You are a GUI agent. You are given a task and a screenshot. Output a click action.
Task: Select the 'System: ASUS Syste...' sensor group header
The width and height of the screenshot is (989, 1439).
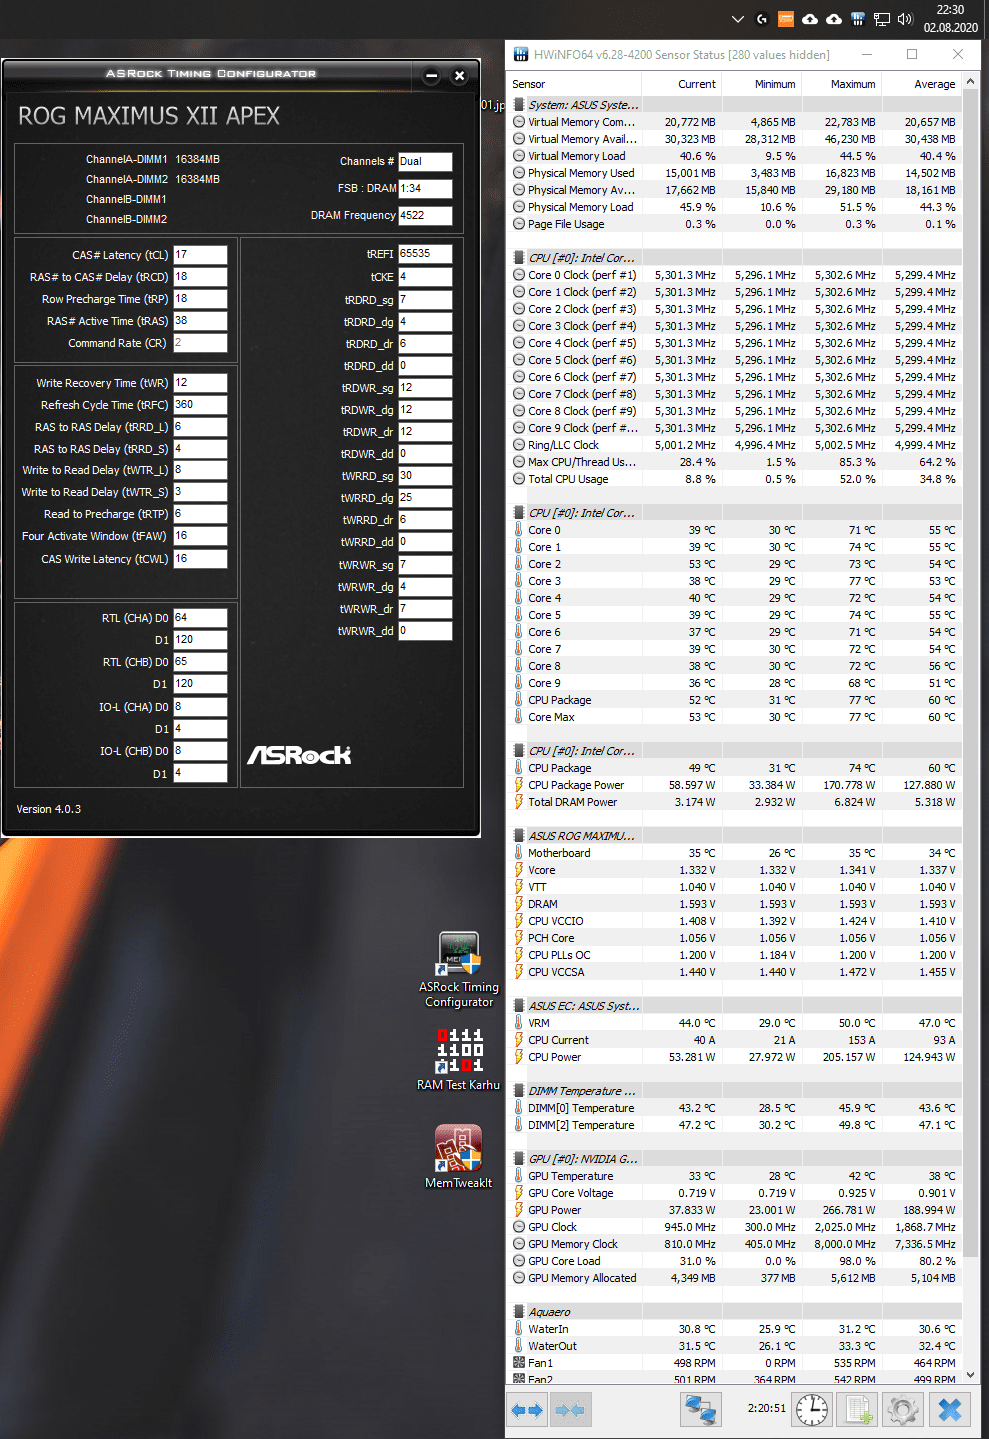pos(734,105)
